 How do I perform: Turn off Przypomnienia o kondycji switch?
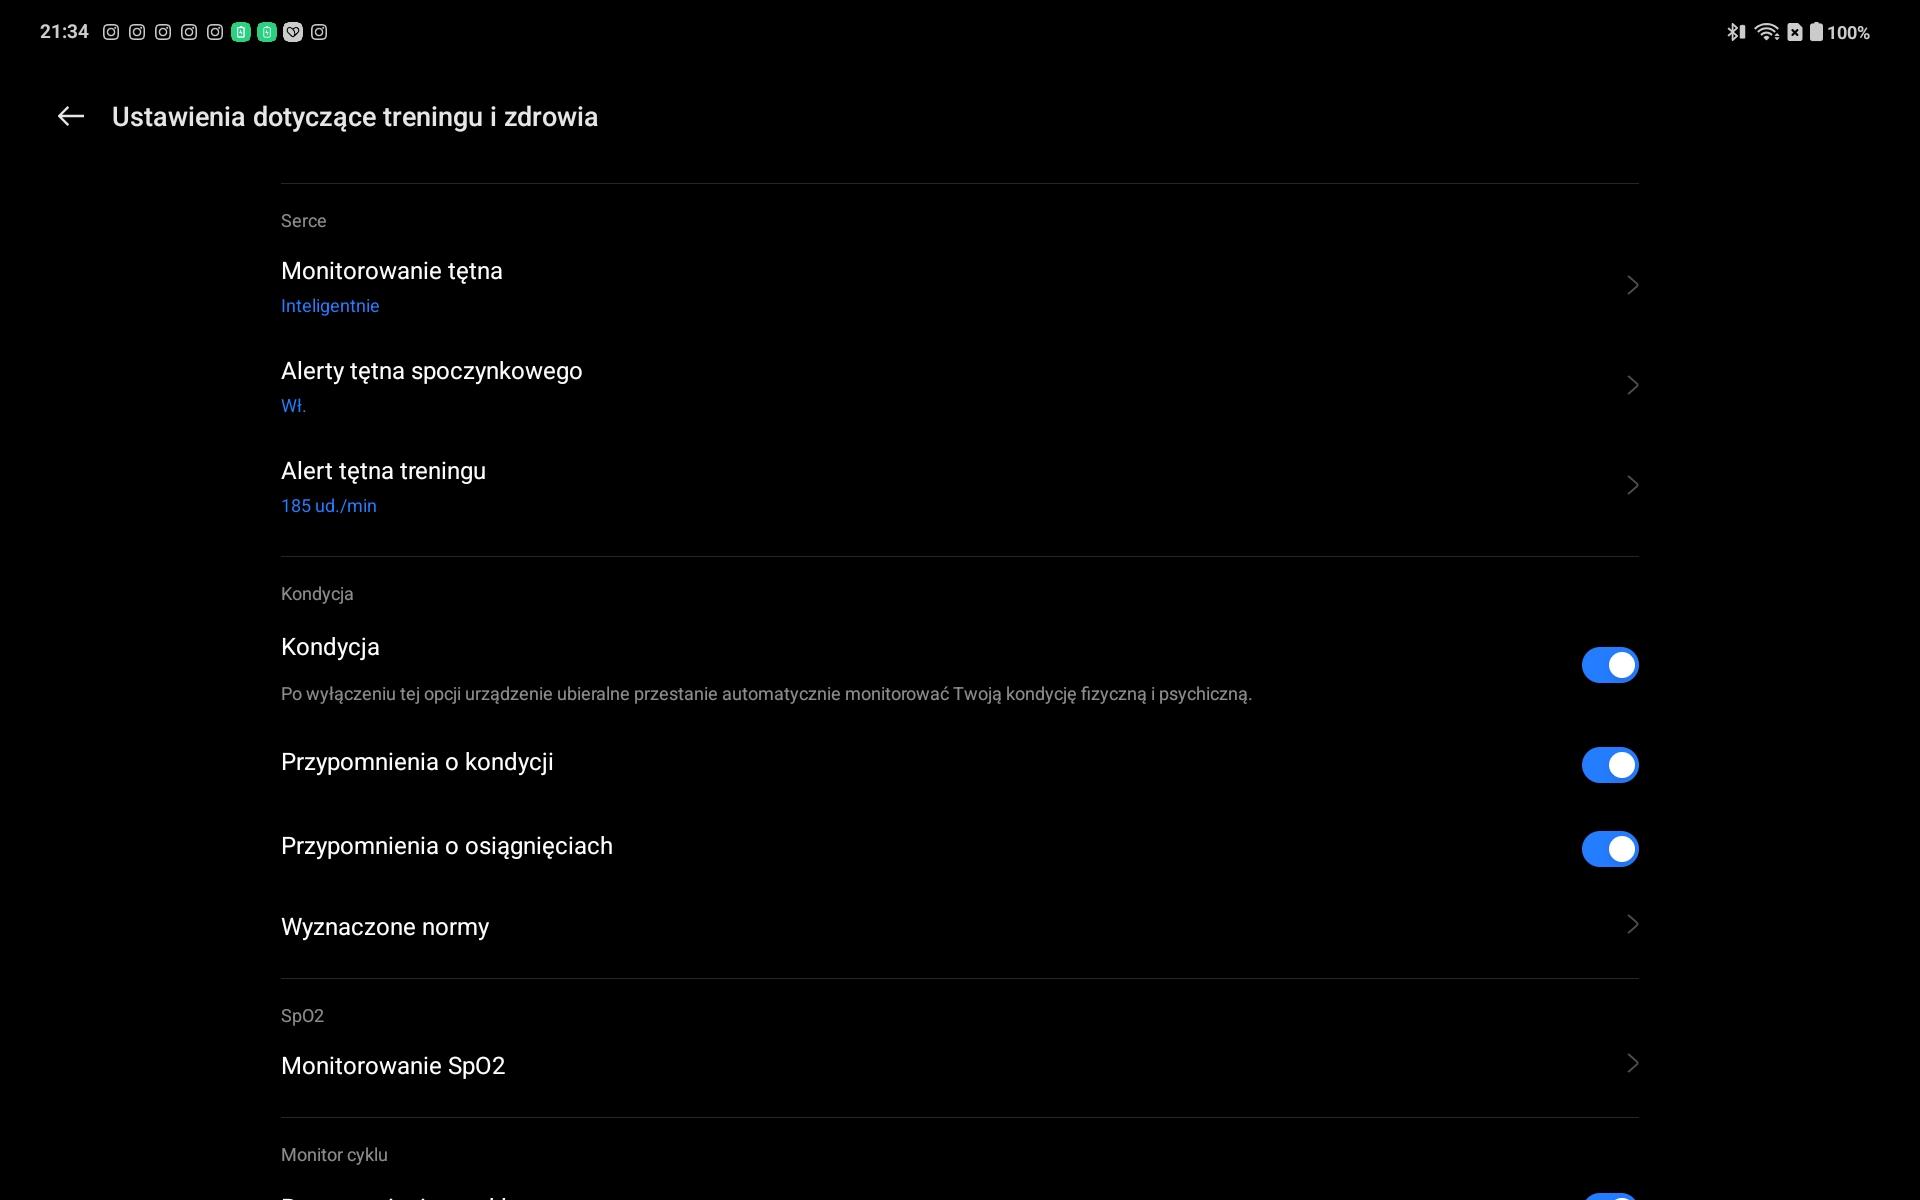tap(1609, 765)
